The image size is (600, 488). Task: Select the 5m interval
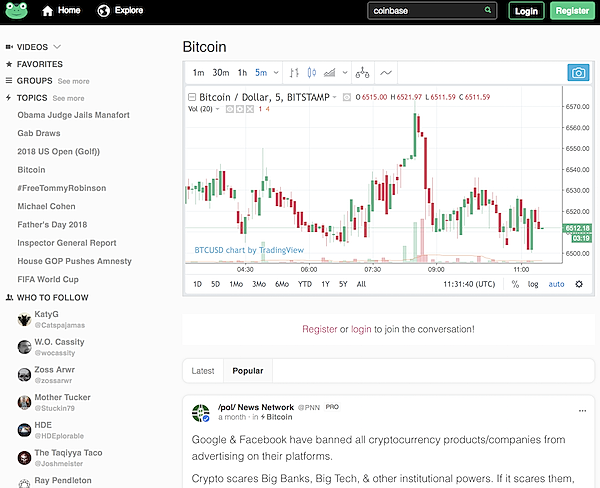coord(261,72)
